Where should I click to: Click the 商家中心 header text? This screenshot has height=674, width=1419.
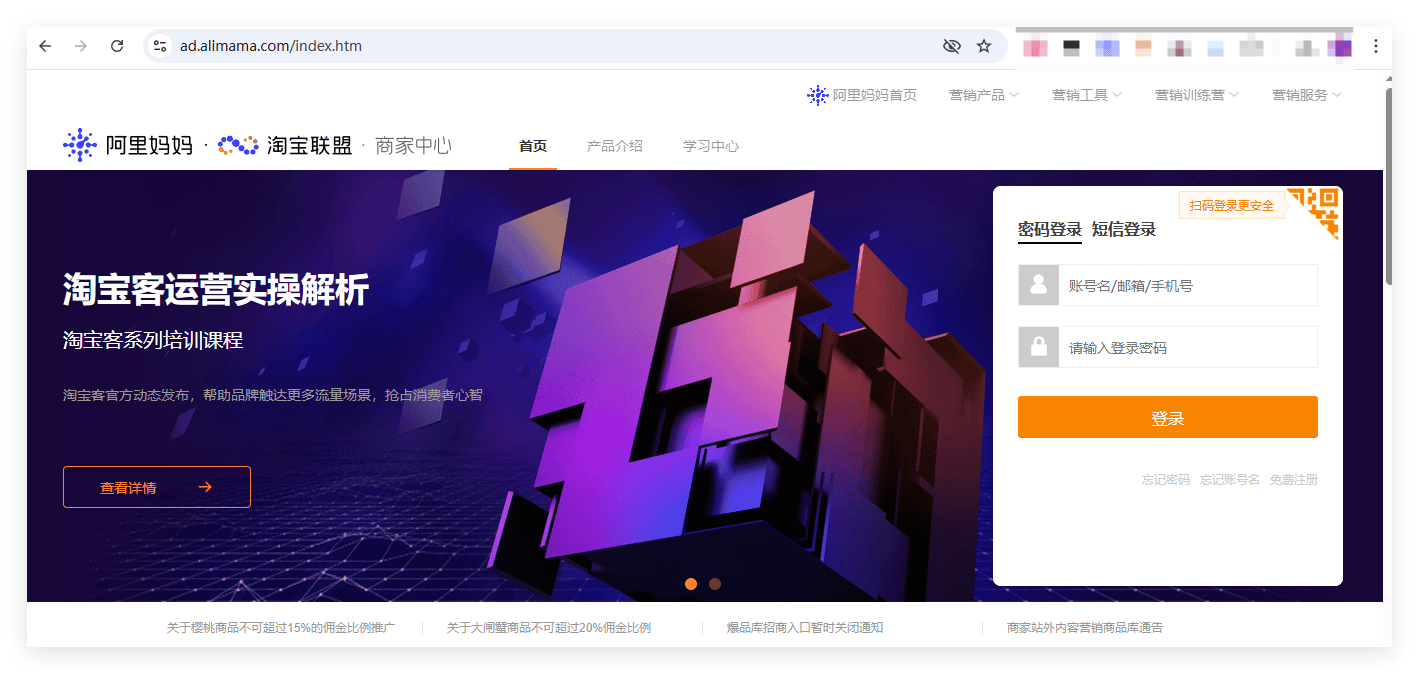coord(413,146)
